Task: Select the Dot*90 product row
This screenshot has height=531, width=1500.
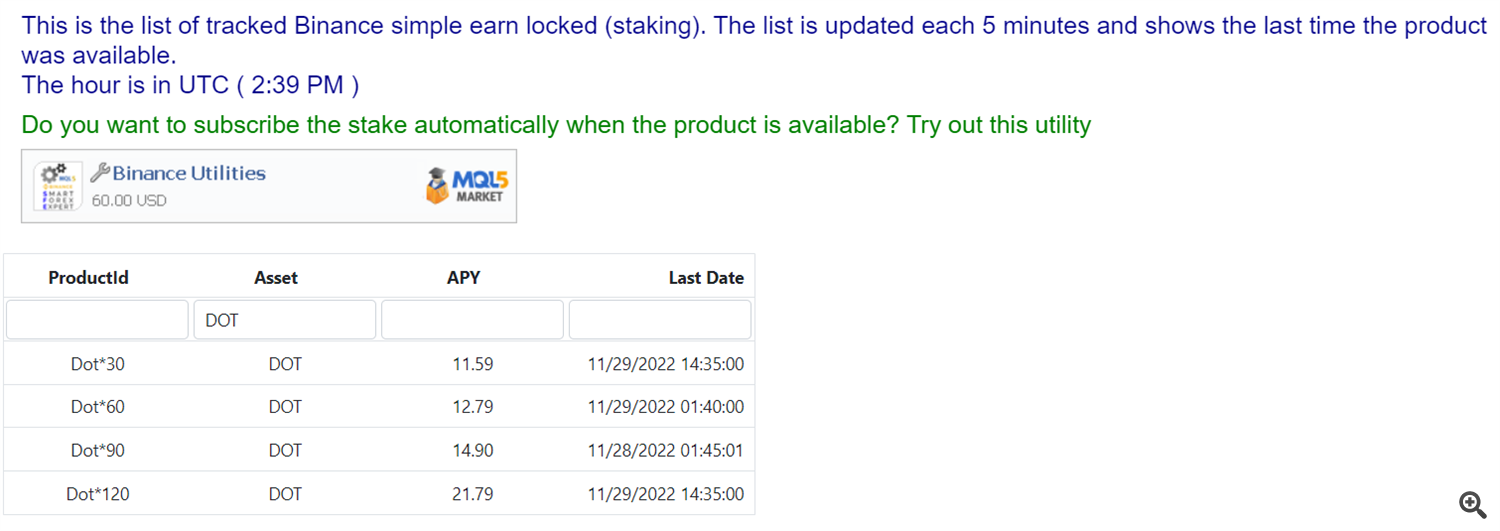Action: [379, 450]
